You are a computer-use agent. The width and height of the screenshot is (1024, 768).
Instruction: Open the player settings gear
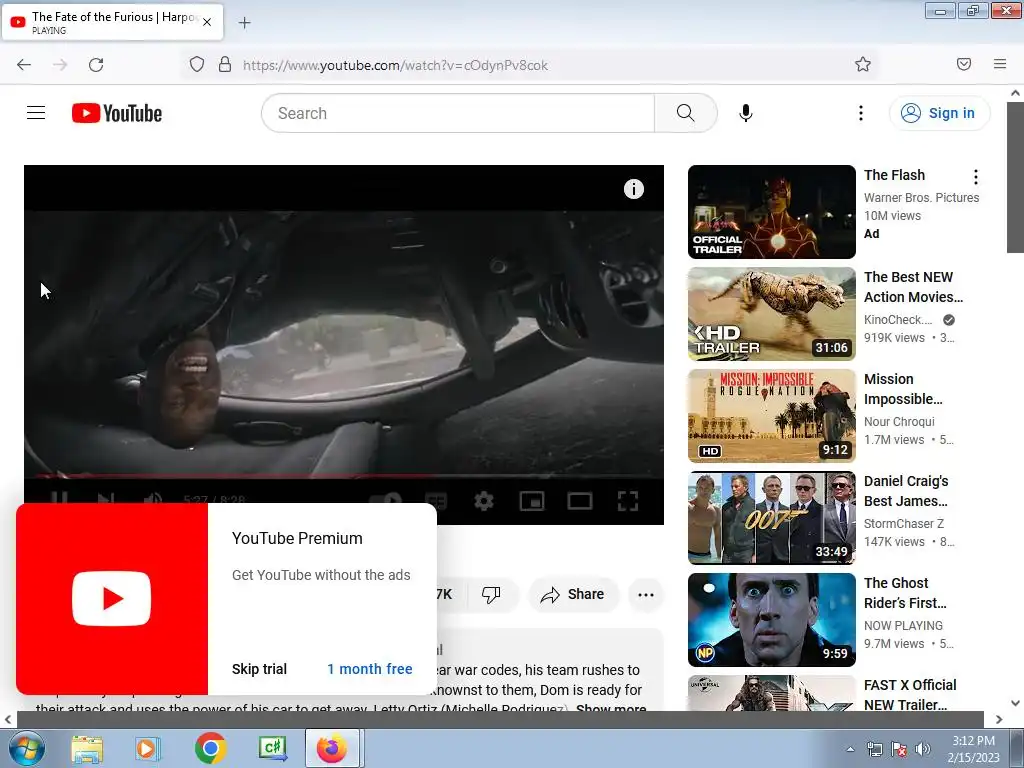pyautogui.click(x=483, y=501)
